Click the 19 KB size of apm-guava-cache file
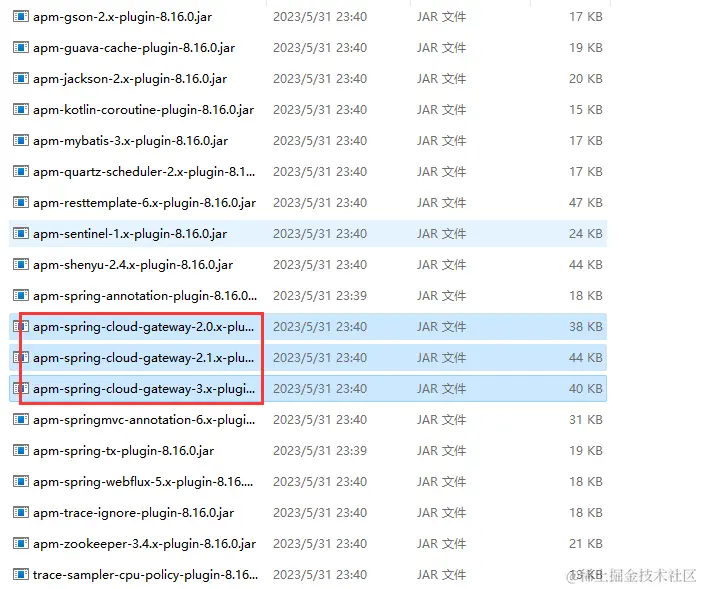 (586, 48)
